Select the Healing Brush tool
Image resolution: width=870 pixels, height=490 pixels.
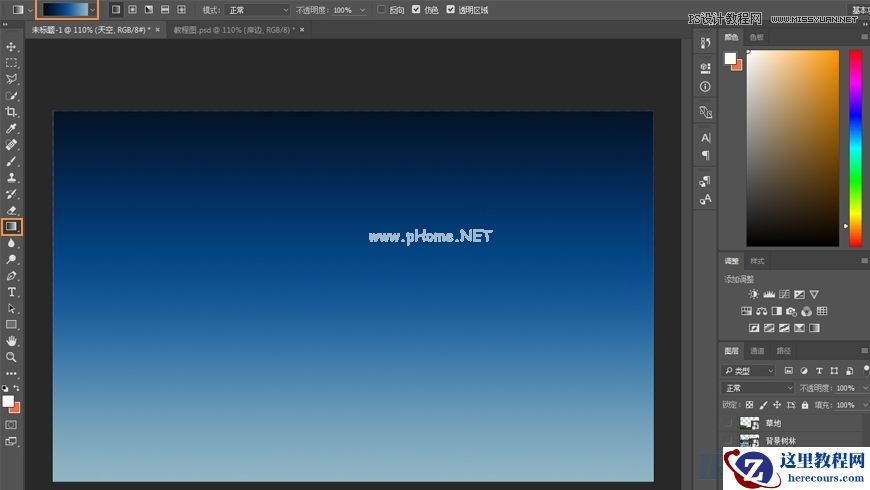pyautogui.click(x=11, y=144)
